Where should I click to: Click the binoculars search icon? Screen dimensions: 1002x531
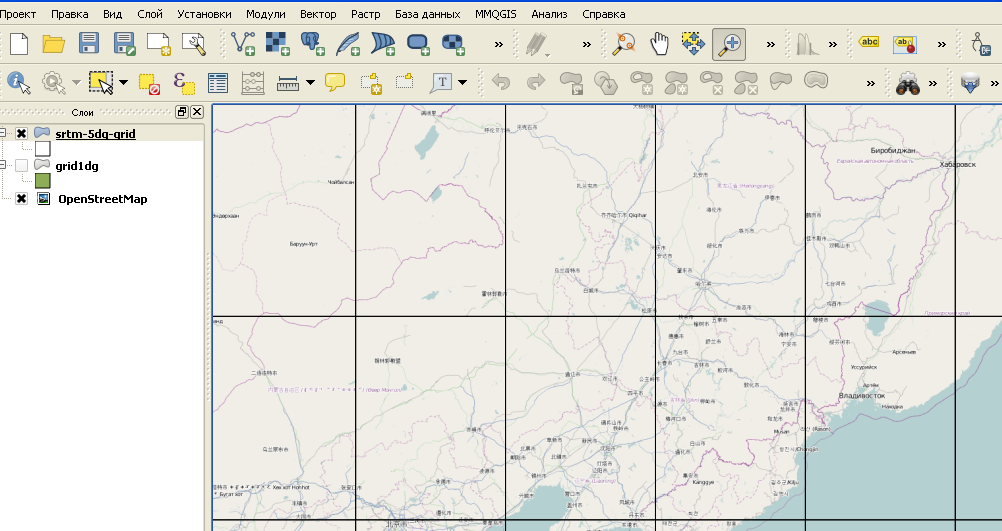pos(907,82)
